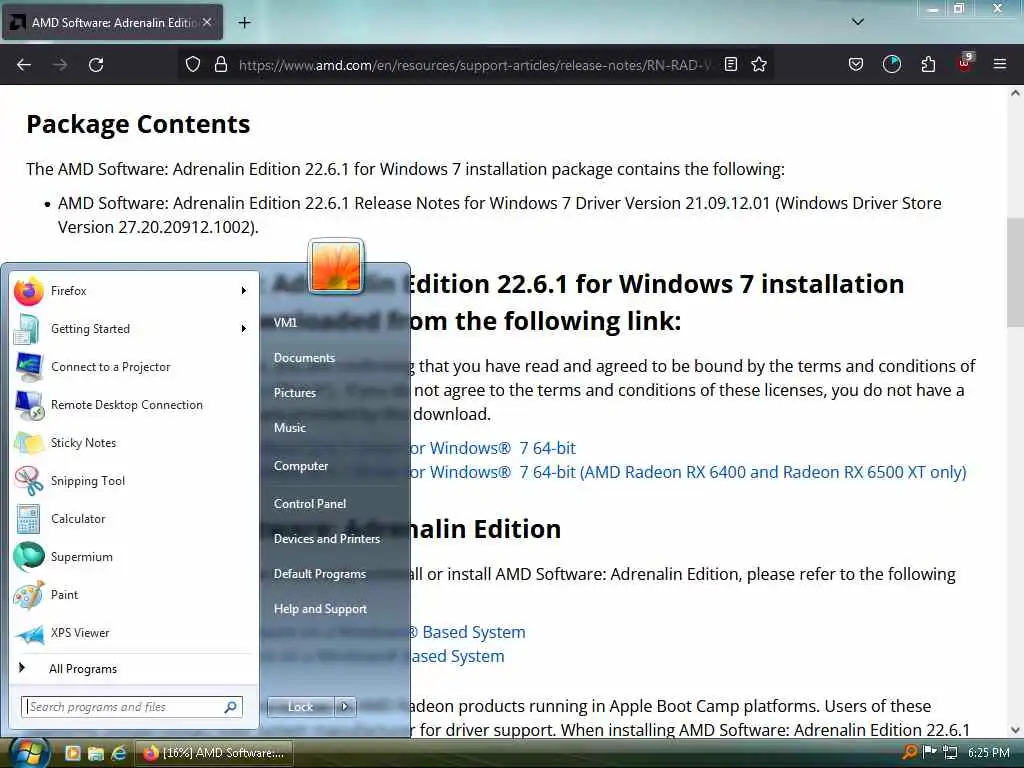
Task: Click scrollbar up arrow on page
Action: tap(1015, 93)
